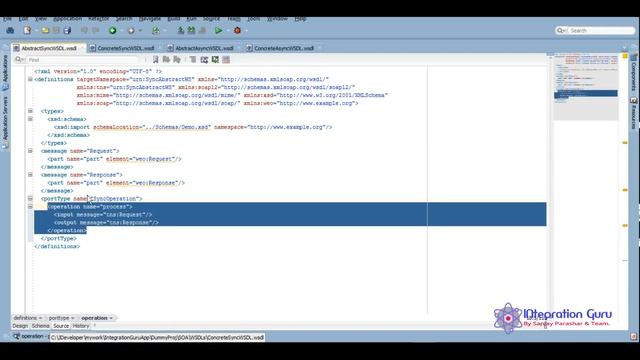This screenshot has height=360, width=640.
Task: Click the Rebuild project toolbar icon
Action: 191,31
